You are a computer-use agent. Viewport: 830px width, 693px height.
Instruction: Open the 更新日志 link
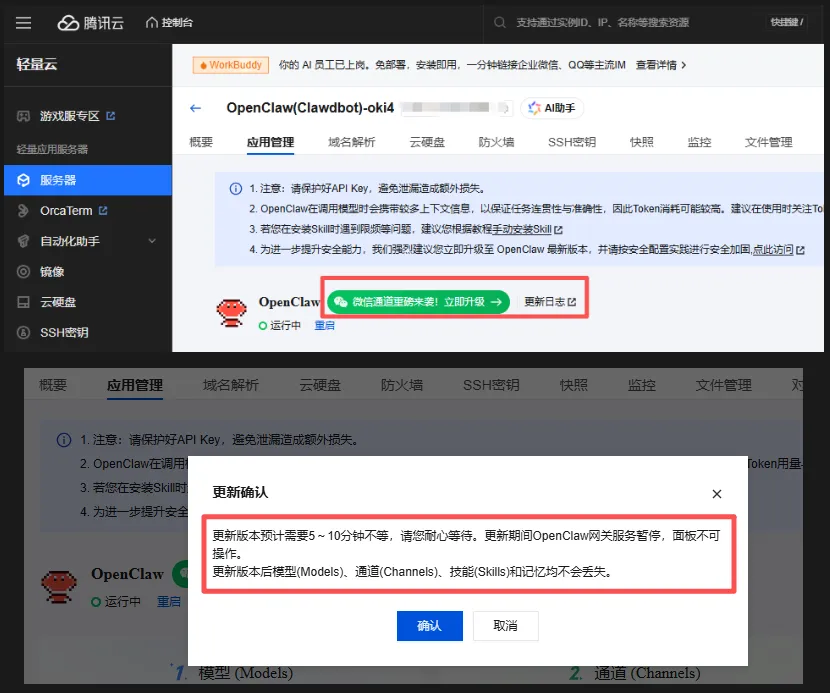pyautogui.click(x=550, y=302)
